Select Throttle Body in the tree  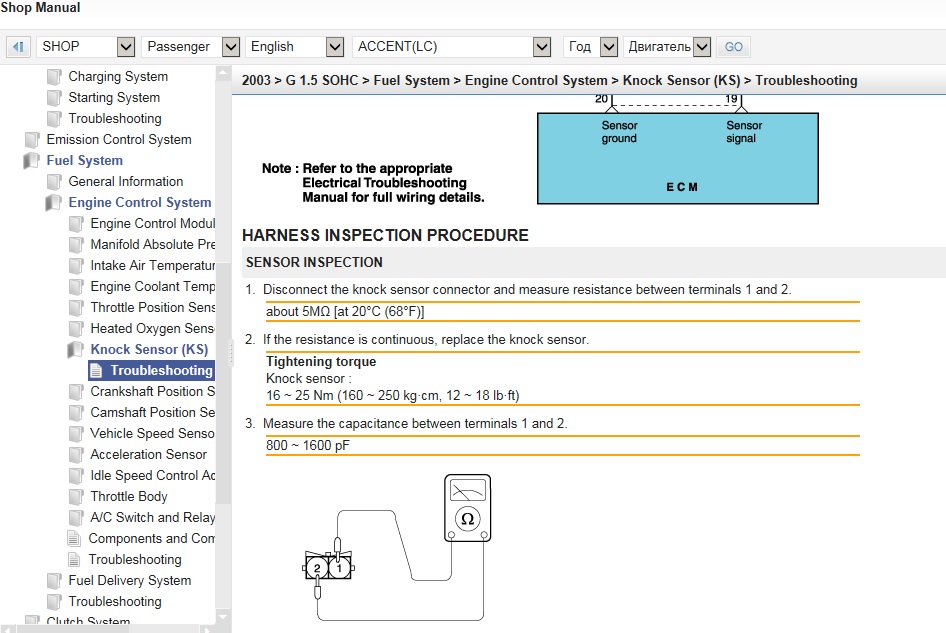click(x=129, y=496)
